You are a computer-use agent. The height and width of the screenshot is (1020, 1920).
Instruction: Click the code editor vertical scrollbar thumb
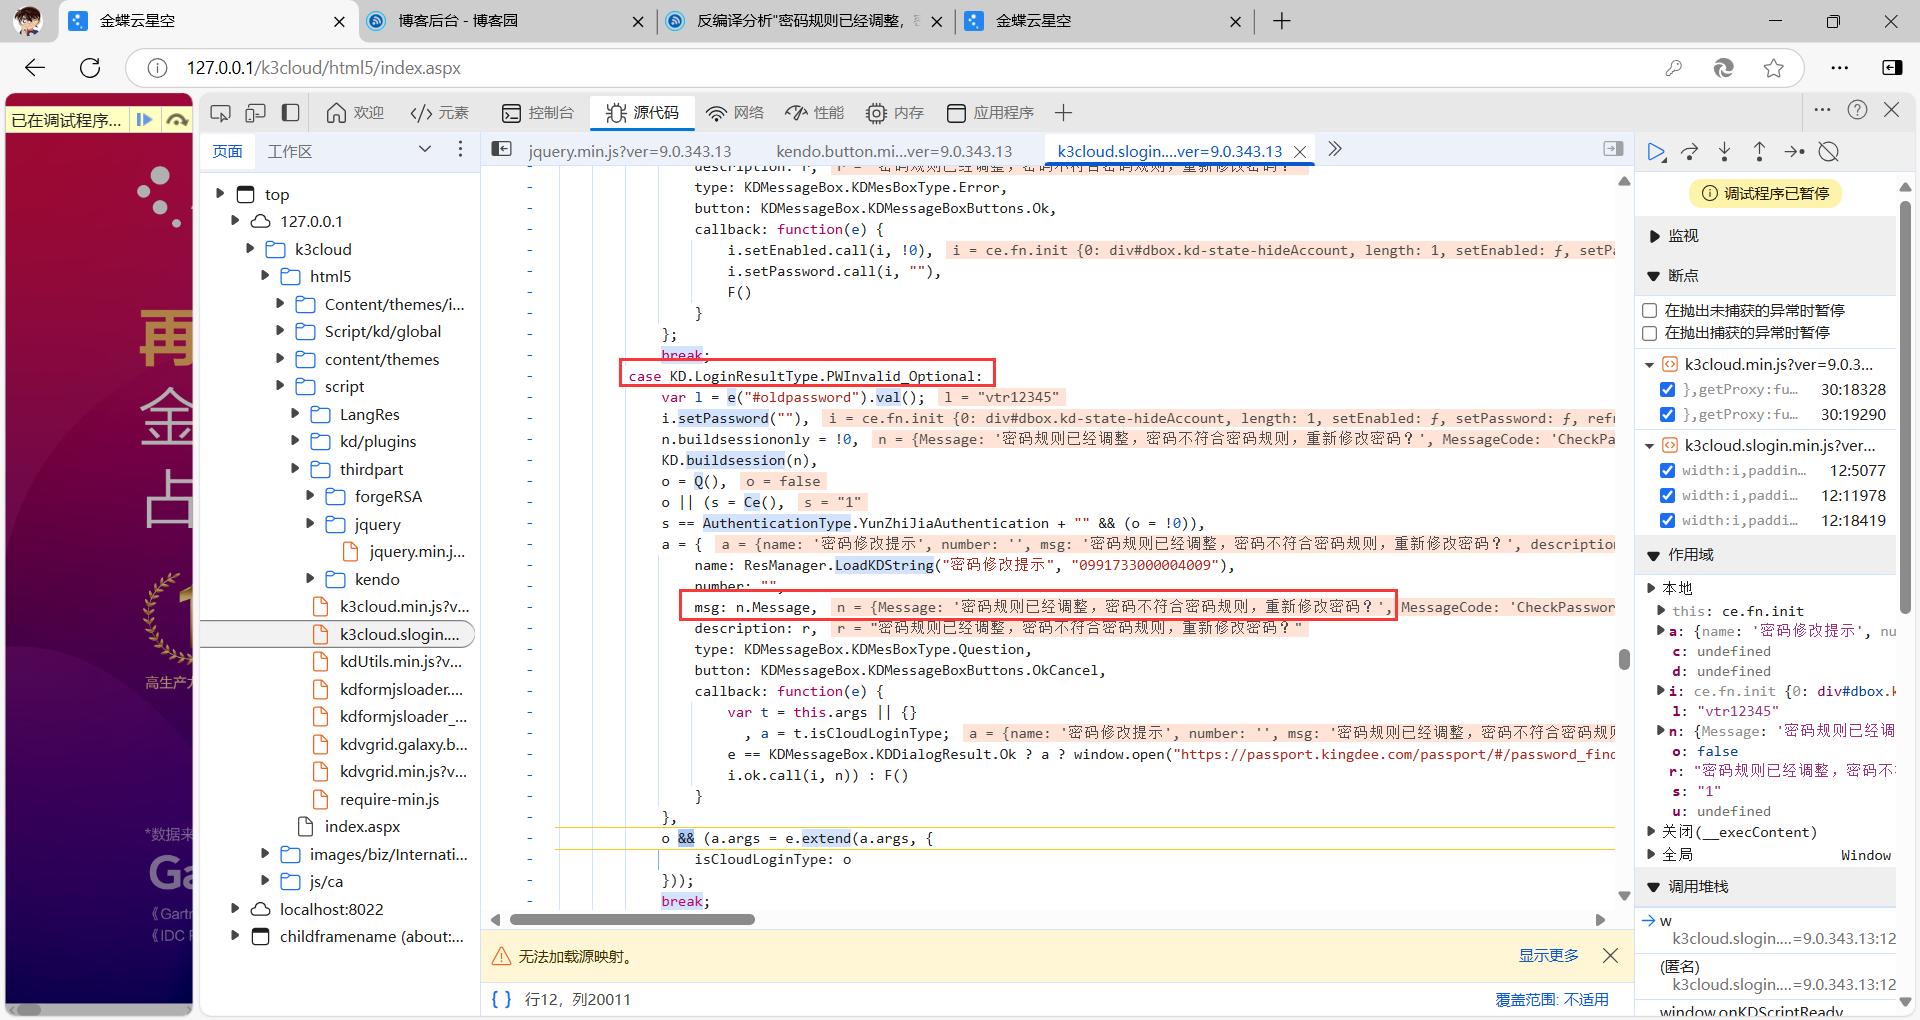tap(1624, 659)
